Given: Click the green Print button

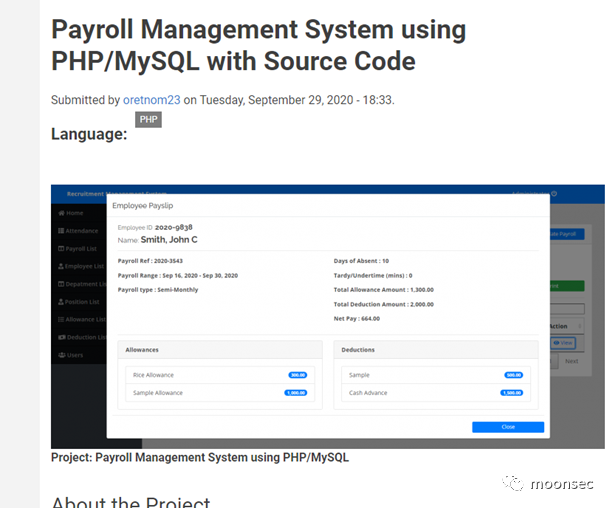Looking at the screenshot, I should [567, 286].
